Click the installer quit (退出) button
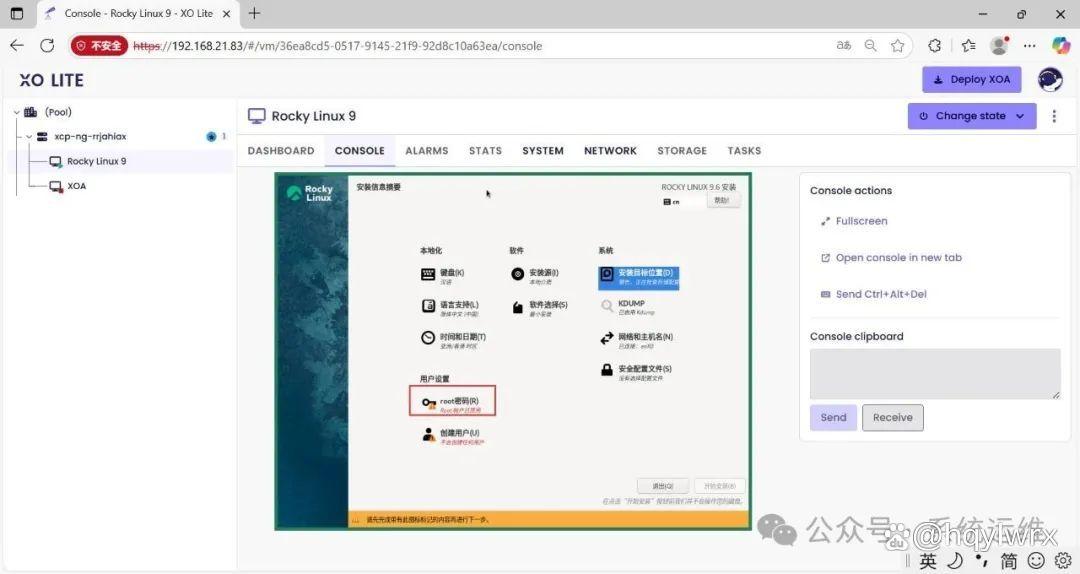 pyautogui.click(x=662, y=486)
